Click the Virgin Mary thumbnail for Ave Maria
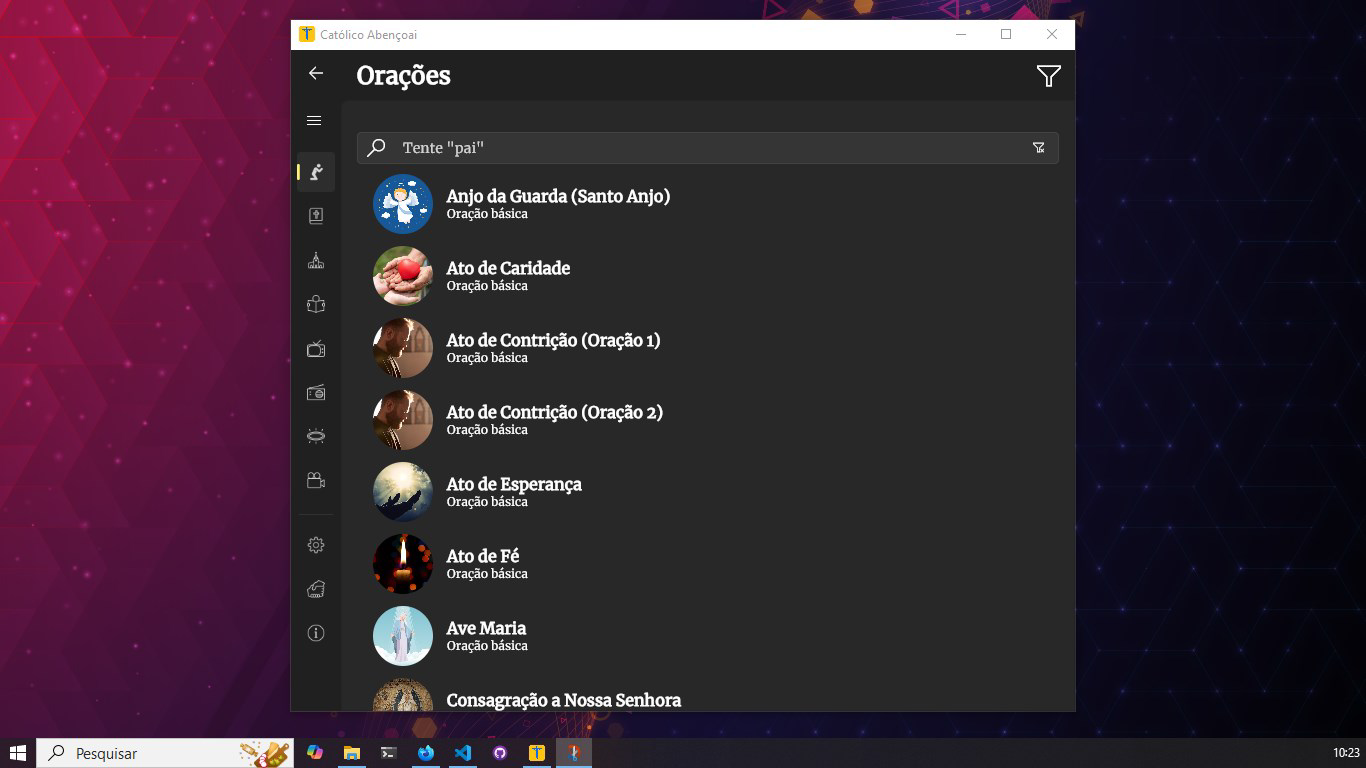The image size is (1366, 768). coord(403,636)
